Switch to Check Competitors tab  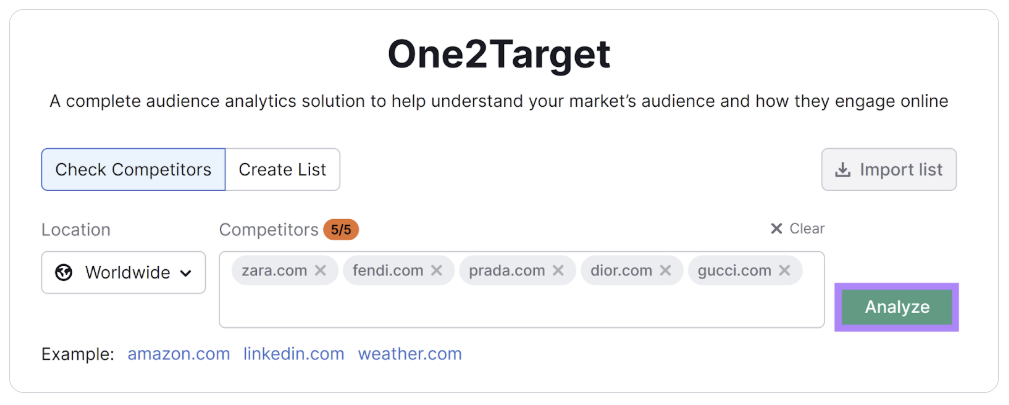133,169
